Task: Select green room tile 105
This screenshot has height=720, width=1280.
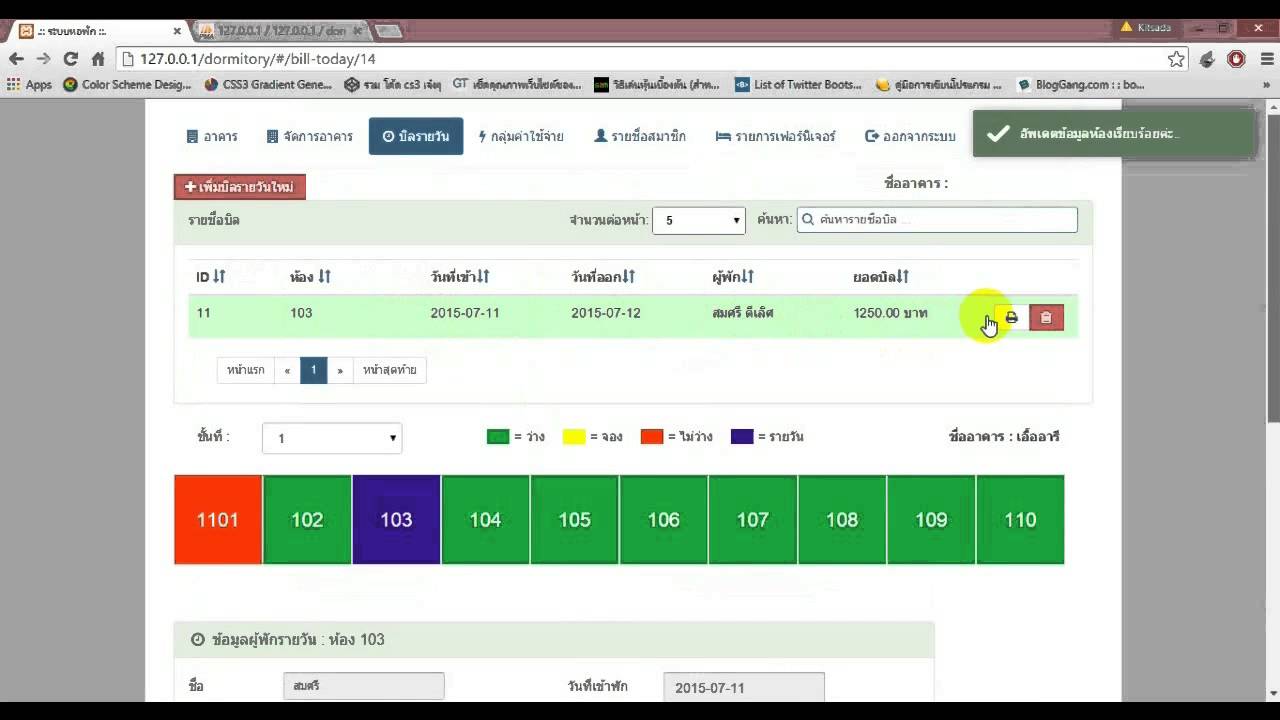Action: coord(574,520)
